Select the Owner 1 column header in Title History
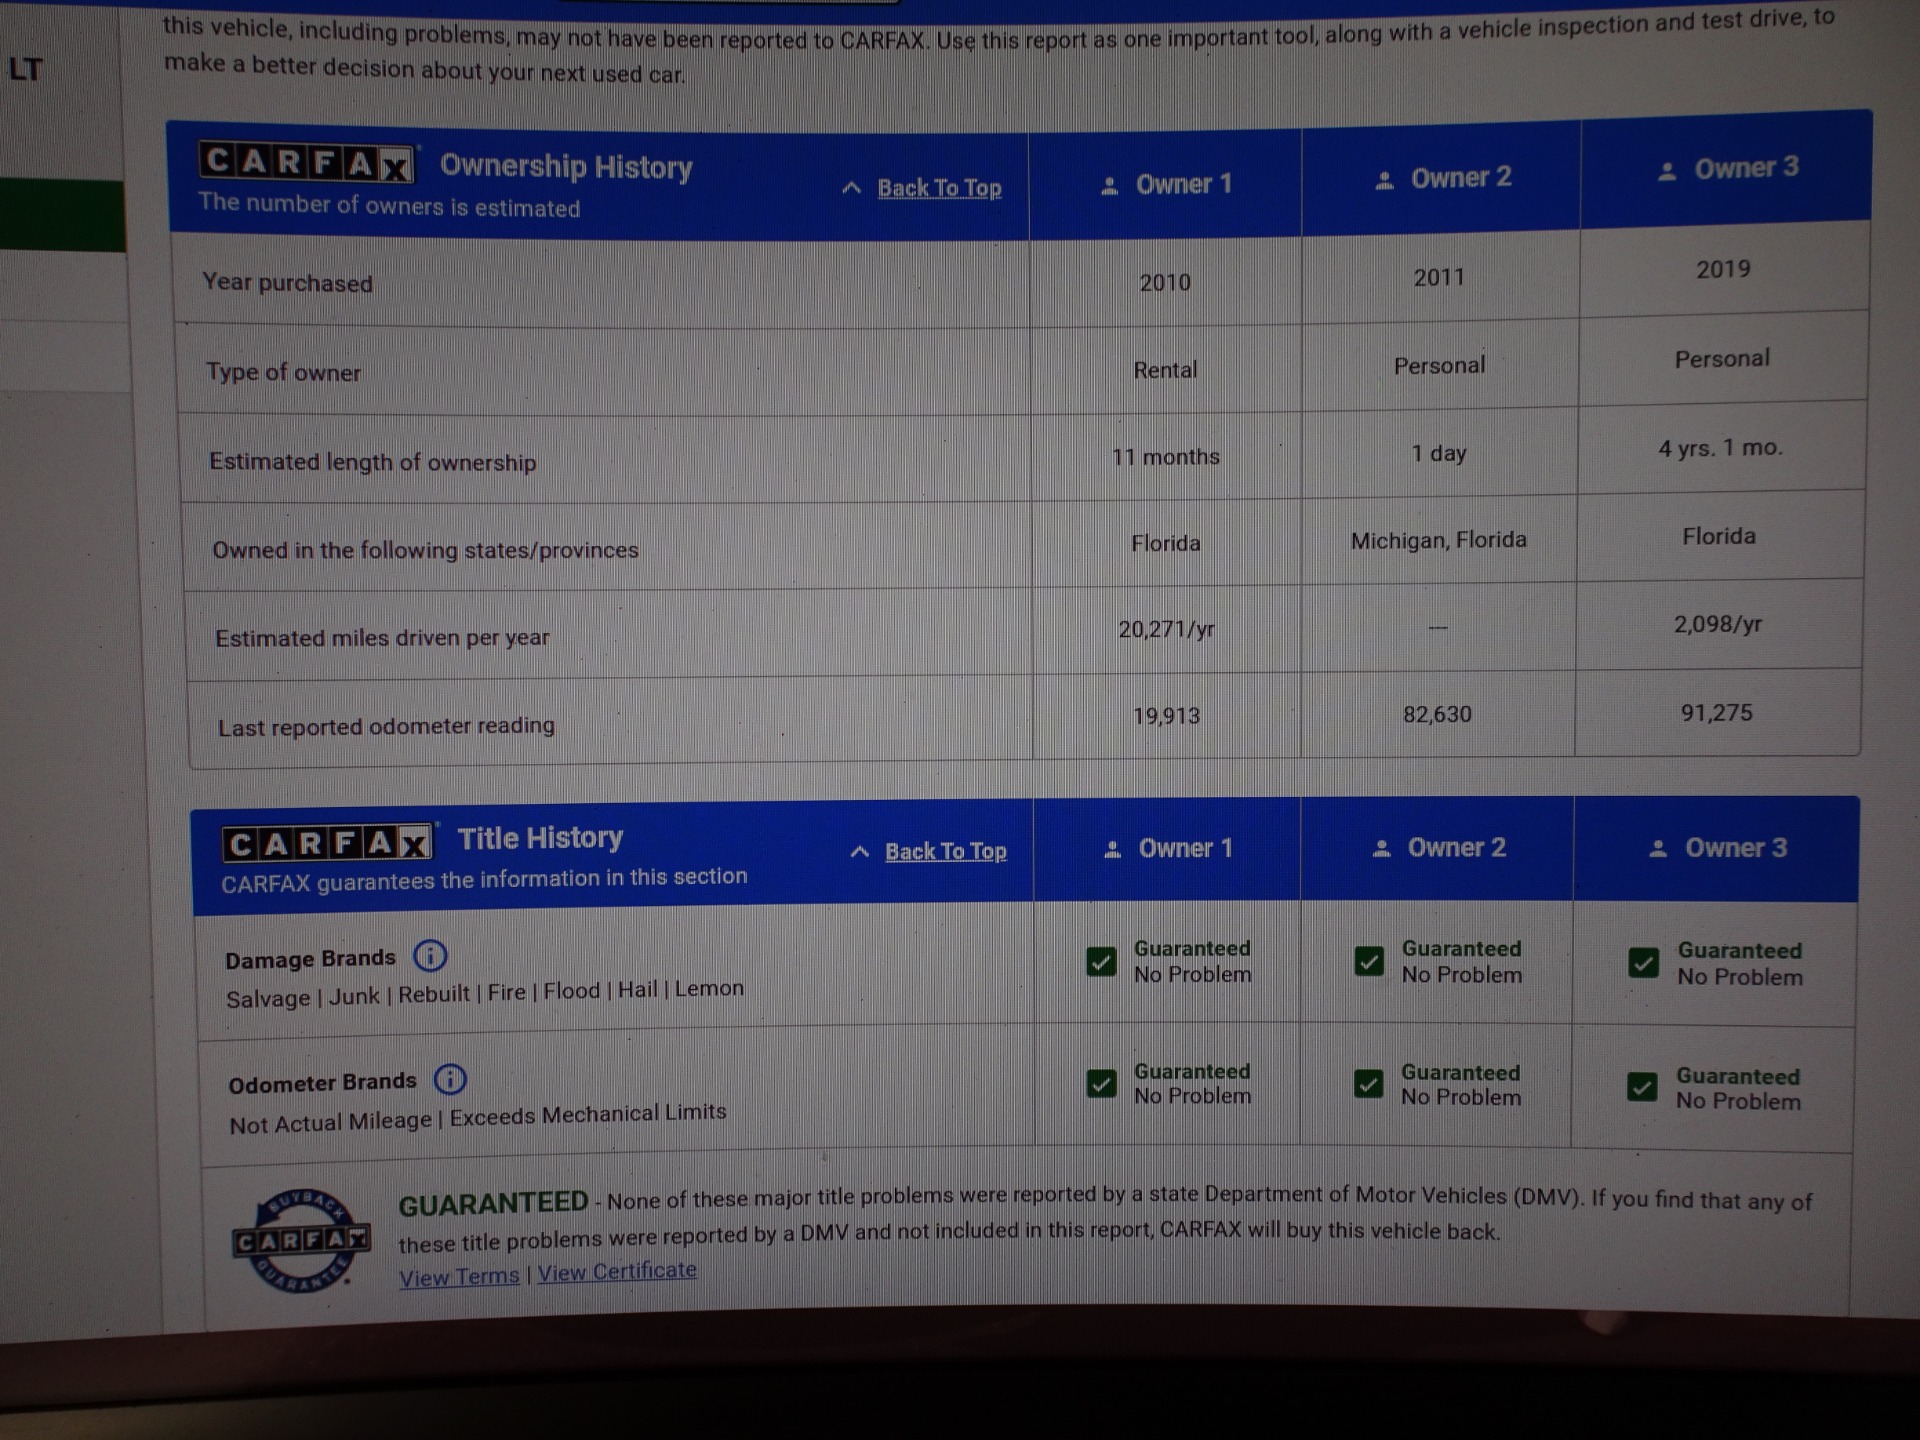Image resolution: width=1920 pixels, height=1440 pixels. [x=1167, y=849]
